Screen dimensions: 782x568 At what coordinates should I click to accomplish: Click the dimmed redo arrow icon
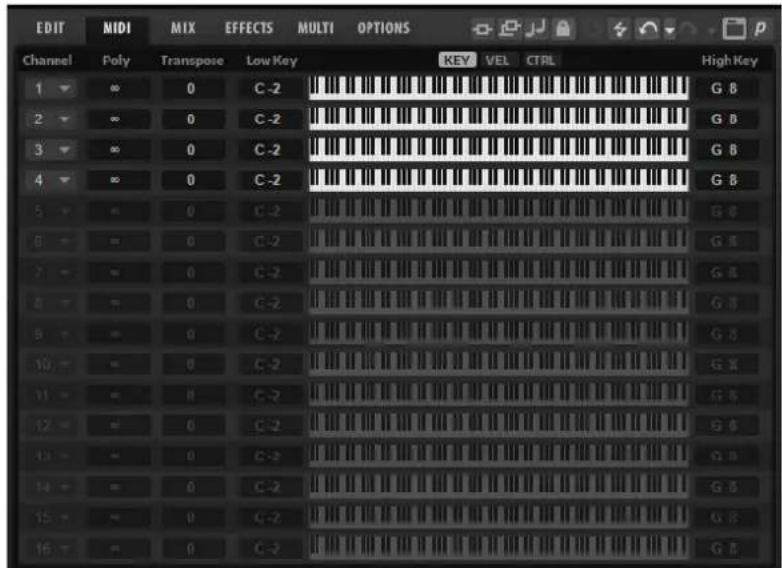pos(688,29)
